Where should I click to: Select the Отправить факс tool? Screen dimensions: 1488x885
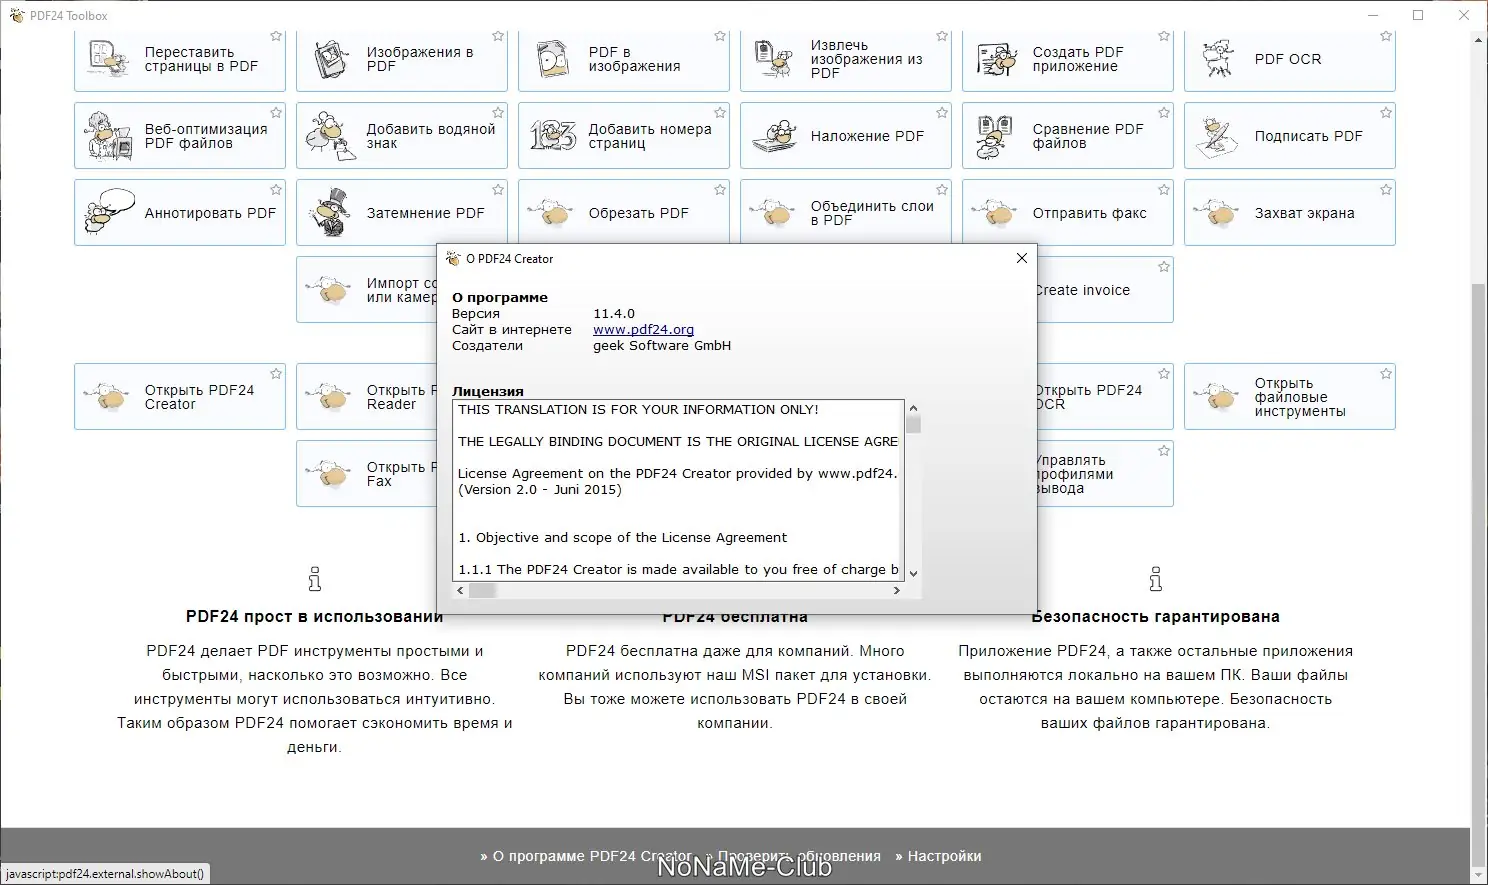pyautogui.click(x=1068, y=213)
